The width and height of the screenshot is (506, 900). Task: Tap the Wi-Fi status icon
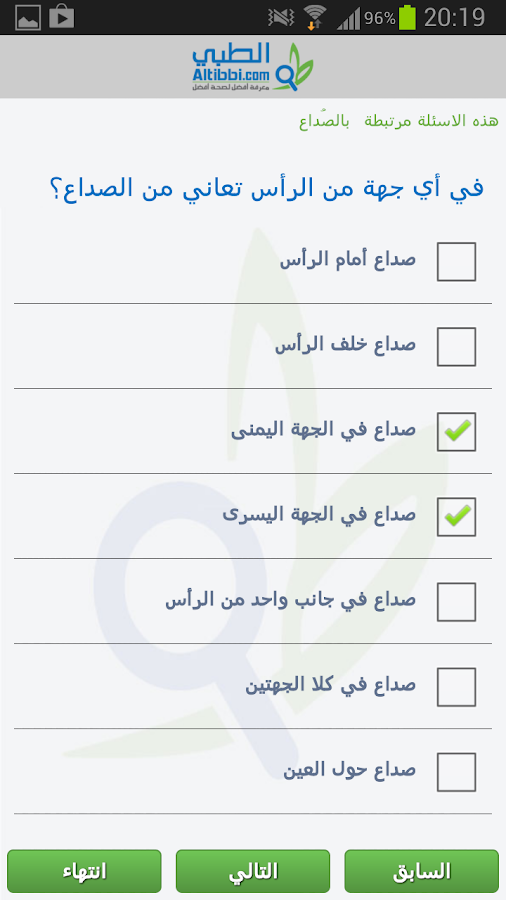(314, 18)
